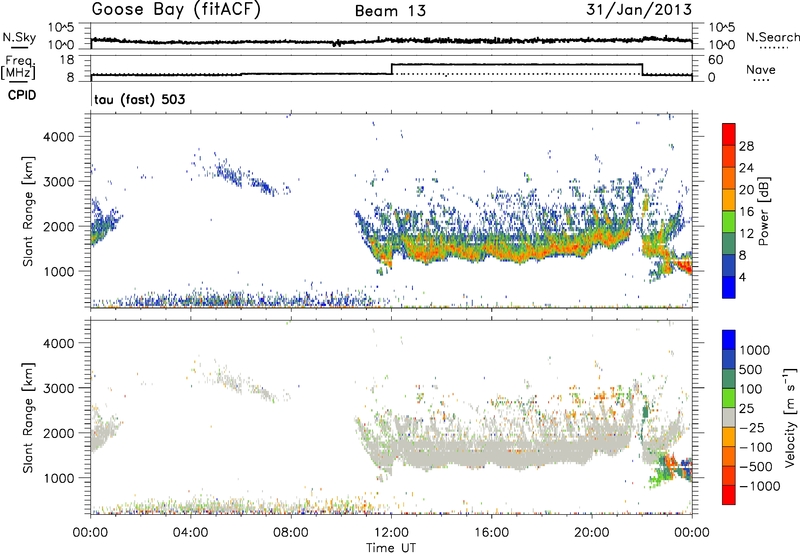Click the 'Power [dB]' colorbar label

point(764,211)
